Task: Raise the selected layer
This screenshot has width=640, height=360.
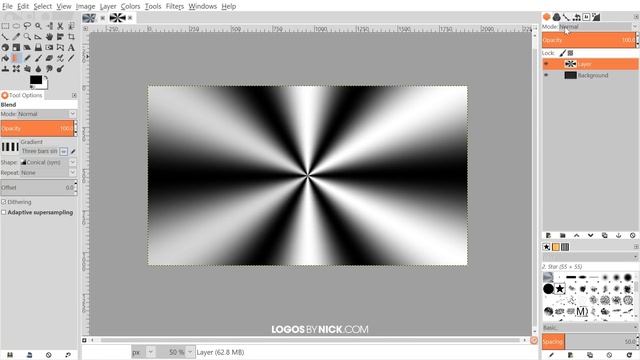Action: (576, 236)
